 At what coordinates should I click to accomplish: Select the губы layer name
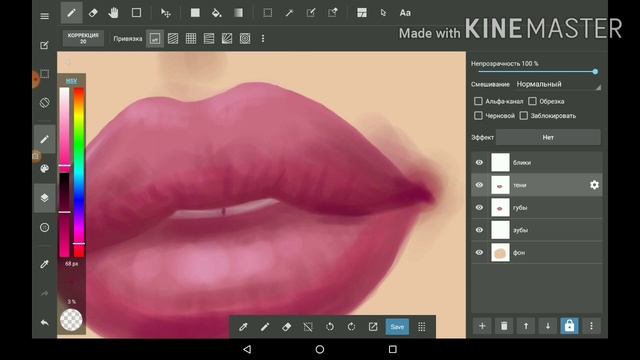[520, 208]
